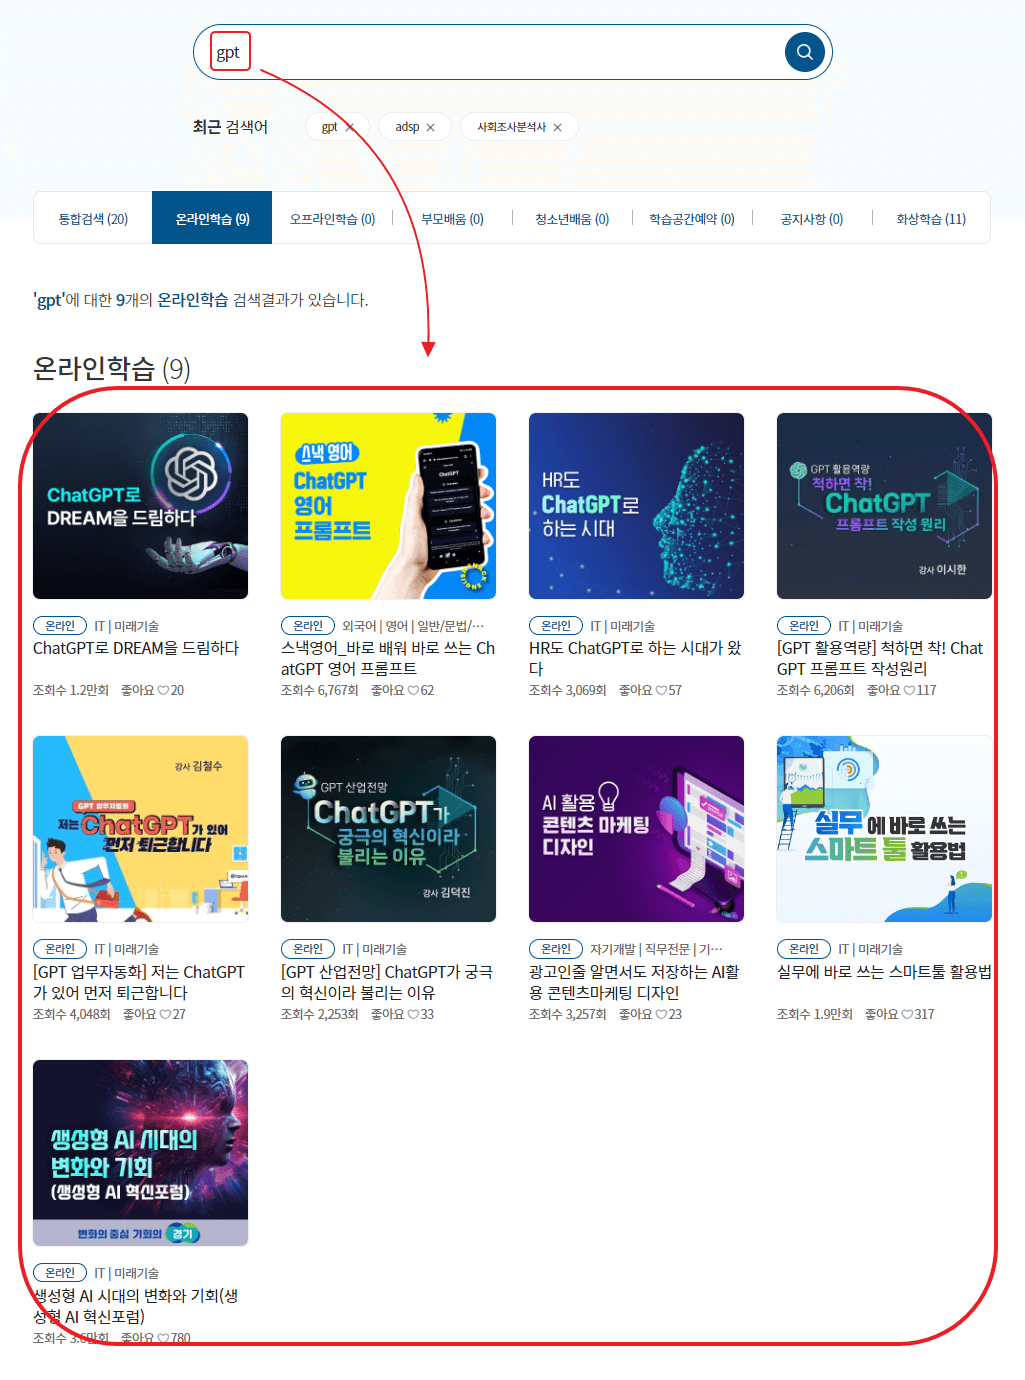Click the magnifier search button
The height and width of the screenshot is (1380, 1025).
[804, 52]
